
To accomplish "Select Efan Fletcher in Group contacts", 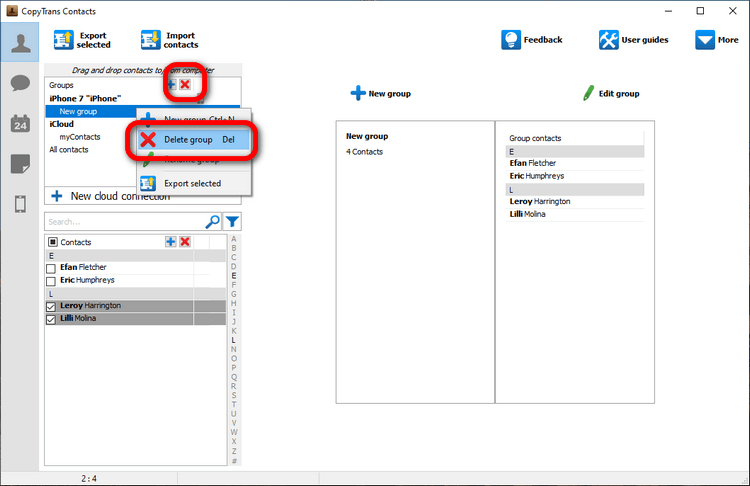I will [x=574, y=164].
